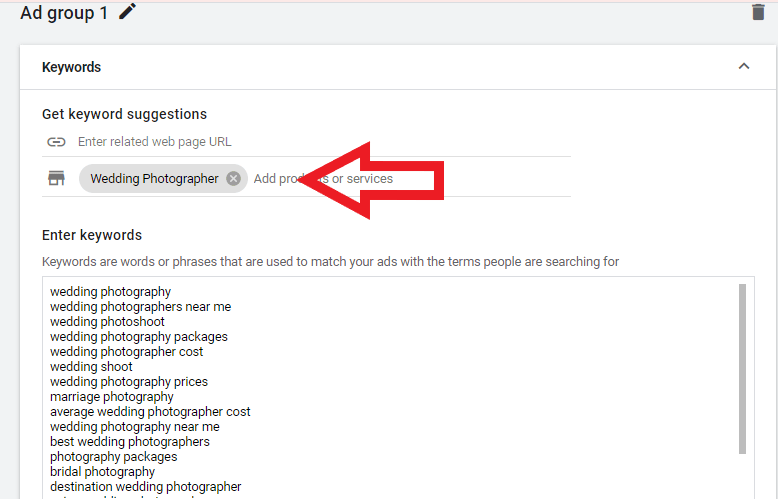778x499 pixels.
Task: Collapse the Keywords section using the chevron
Action: tap(743, 67)
